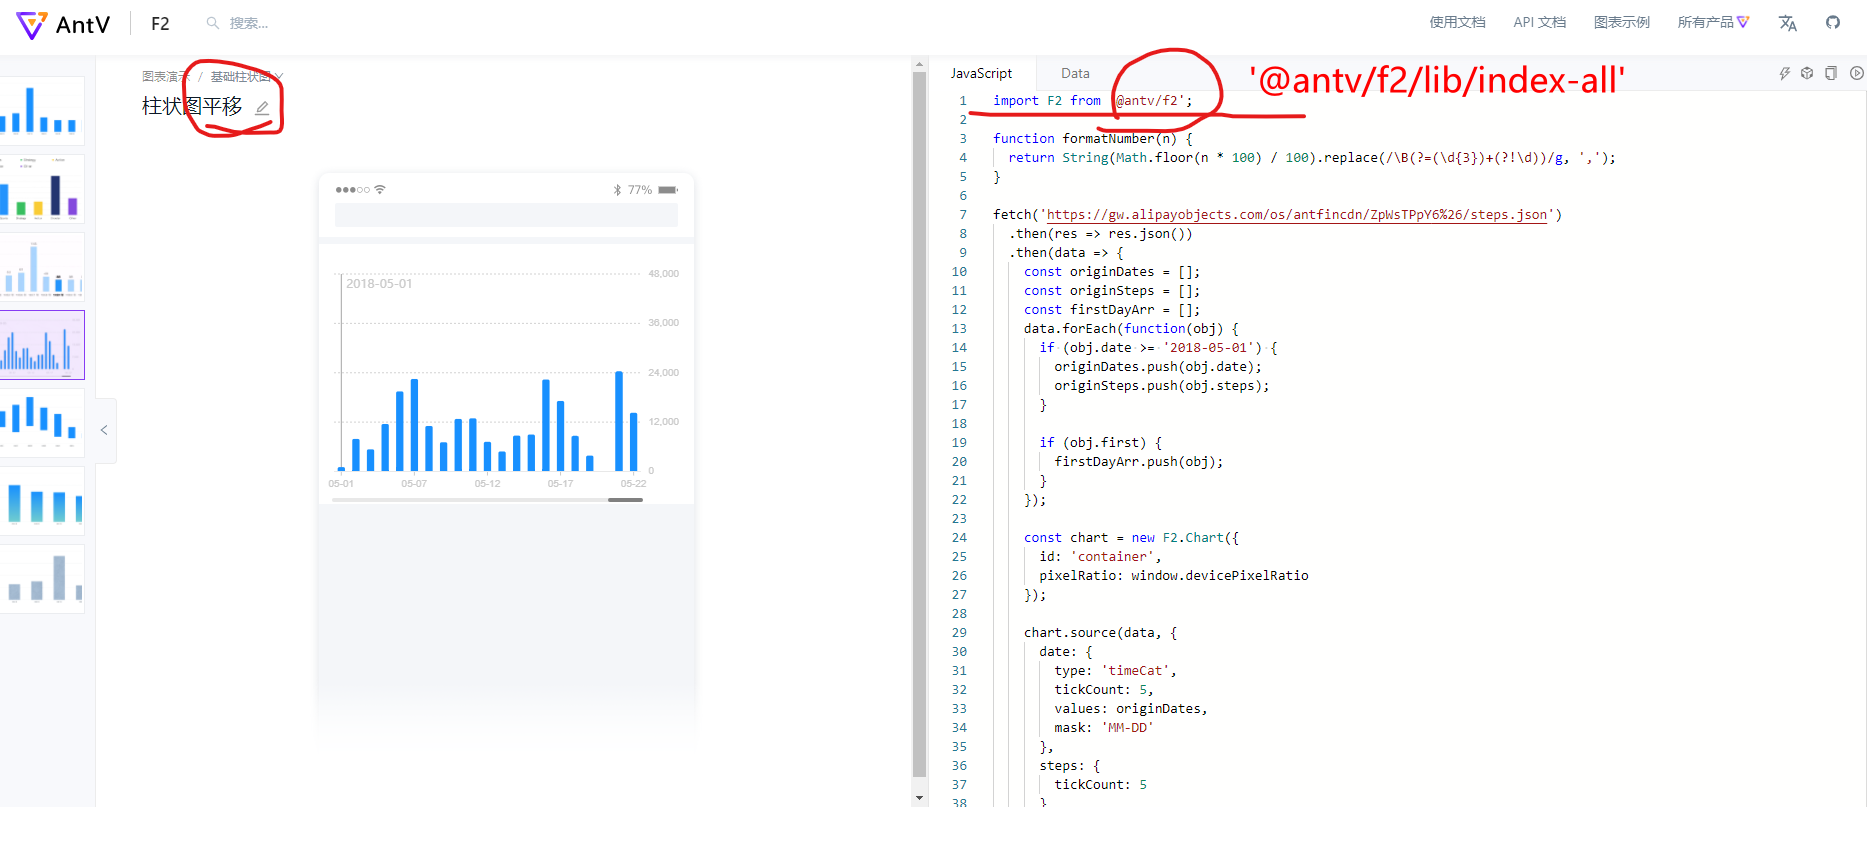Click the edit pencil next to 柱状图平移
1867x850 pixels.
(x=262, y=108)
